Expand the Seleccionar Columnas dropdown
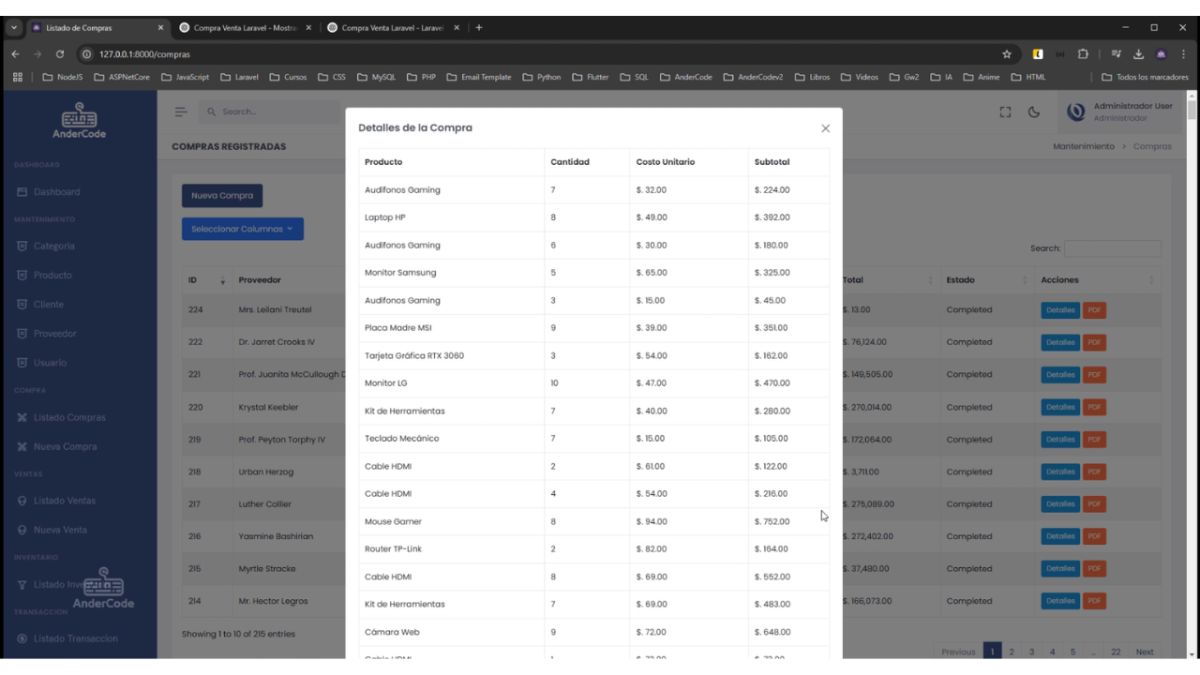 [242, 229]
